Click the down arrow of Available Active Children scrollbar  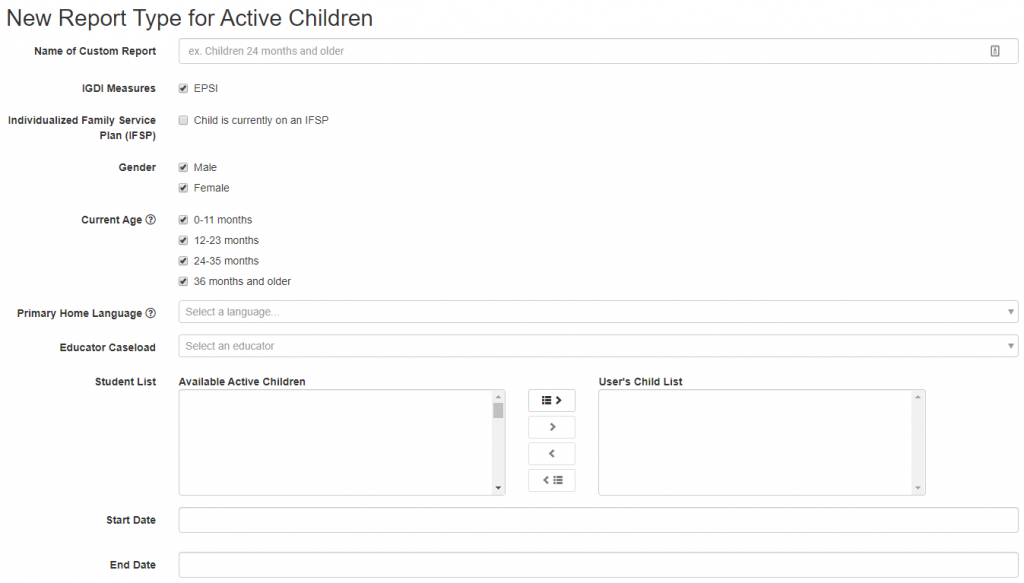[499, 488]
